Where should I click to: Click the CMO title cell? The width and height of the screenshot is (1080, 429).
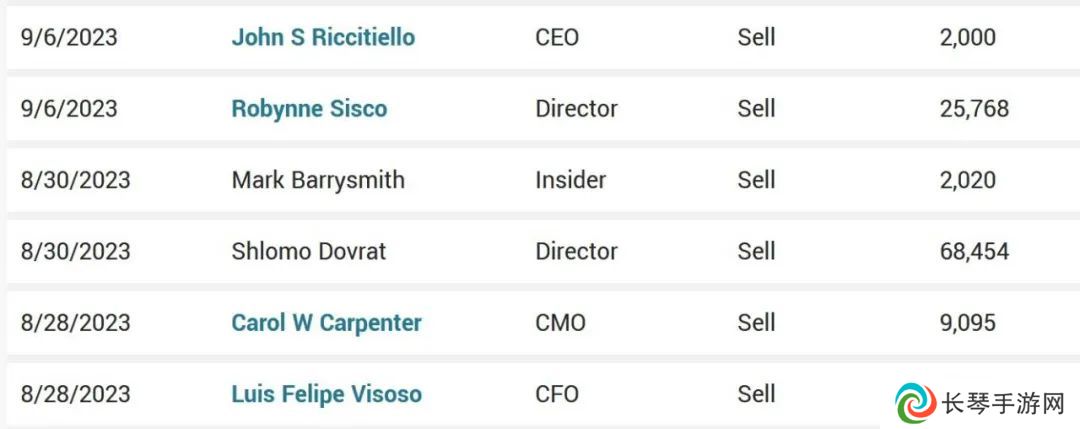[x=560, y=323]
